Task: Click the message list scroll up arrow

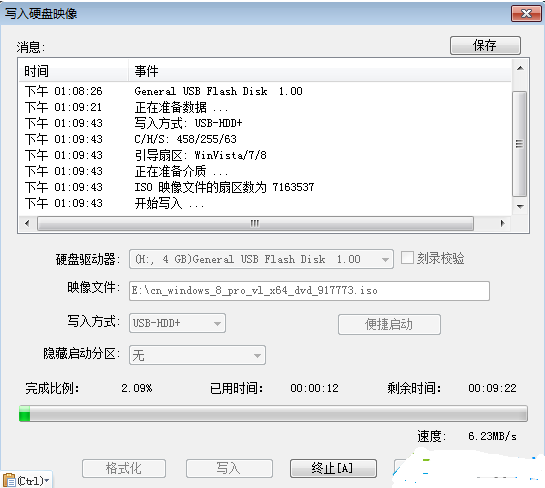Action: point(520,68)
